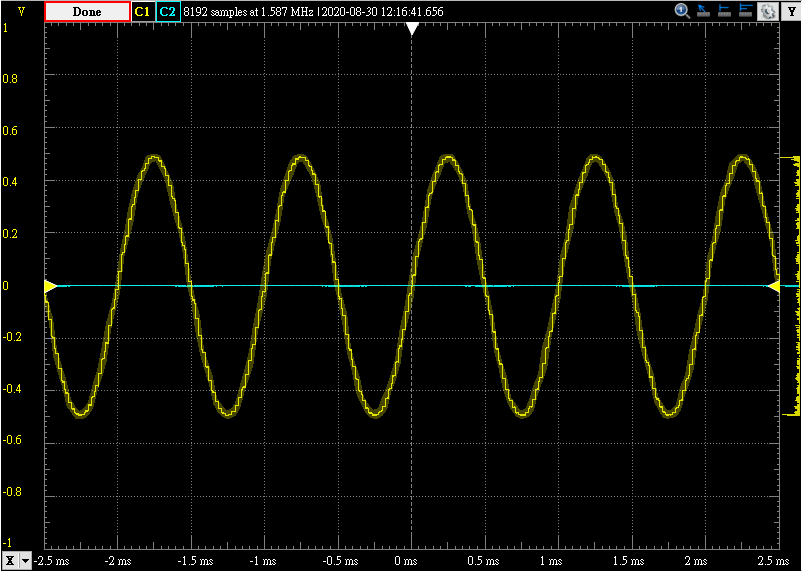Select the pointer cursor measurement tool
Viewport: 802px width, 573px height.
click(703, 11)
